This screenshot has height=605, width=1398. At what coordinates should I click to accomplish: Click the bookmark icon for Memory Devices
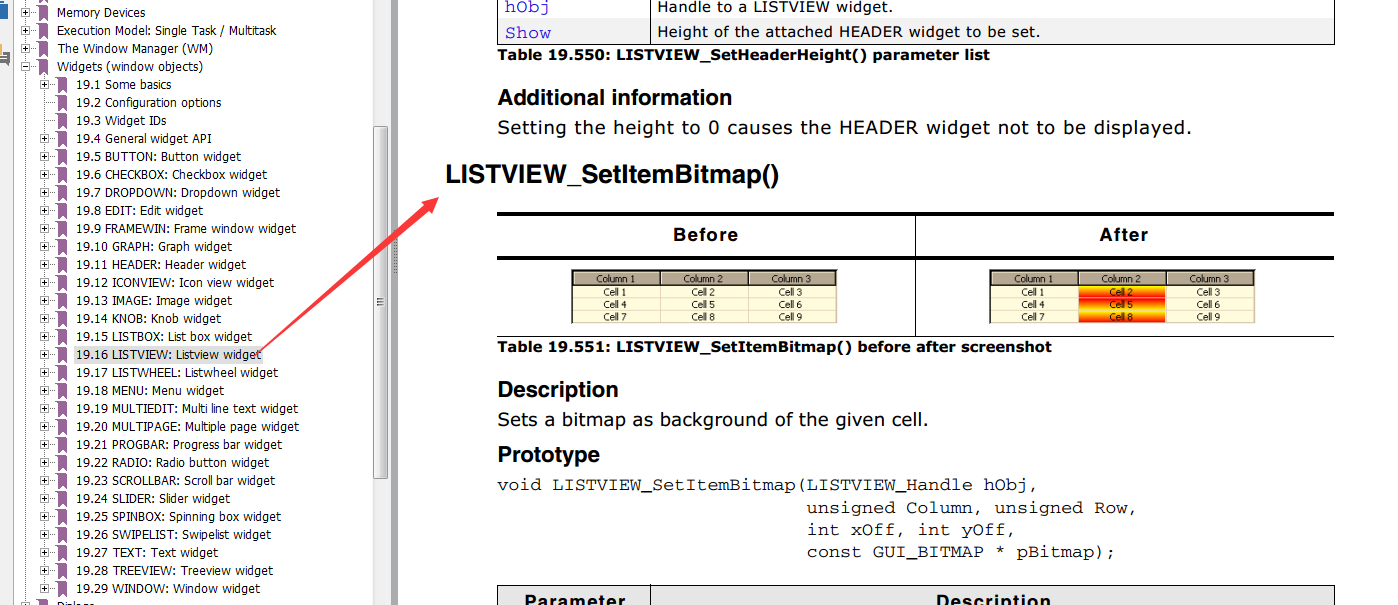[x=43, y=13]
